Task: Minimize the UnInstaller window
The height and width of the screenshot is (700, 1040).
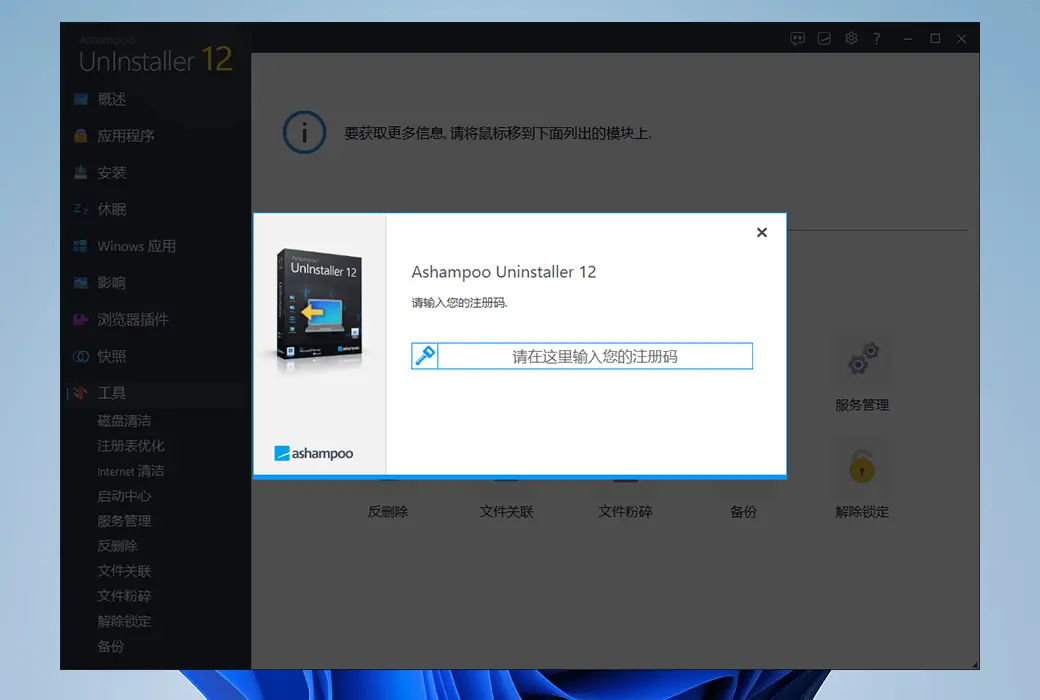Action: [x=908, y=39]
